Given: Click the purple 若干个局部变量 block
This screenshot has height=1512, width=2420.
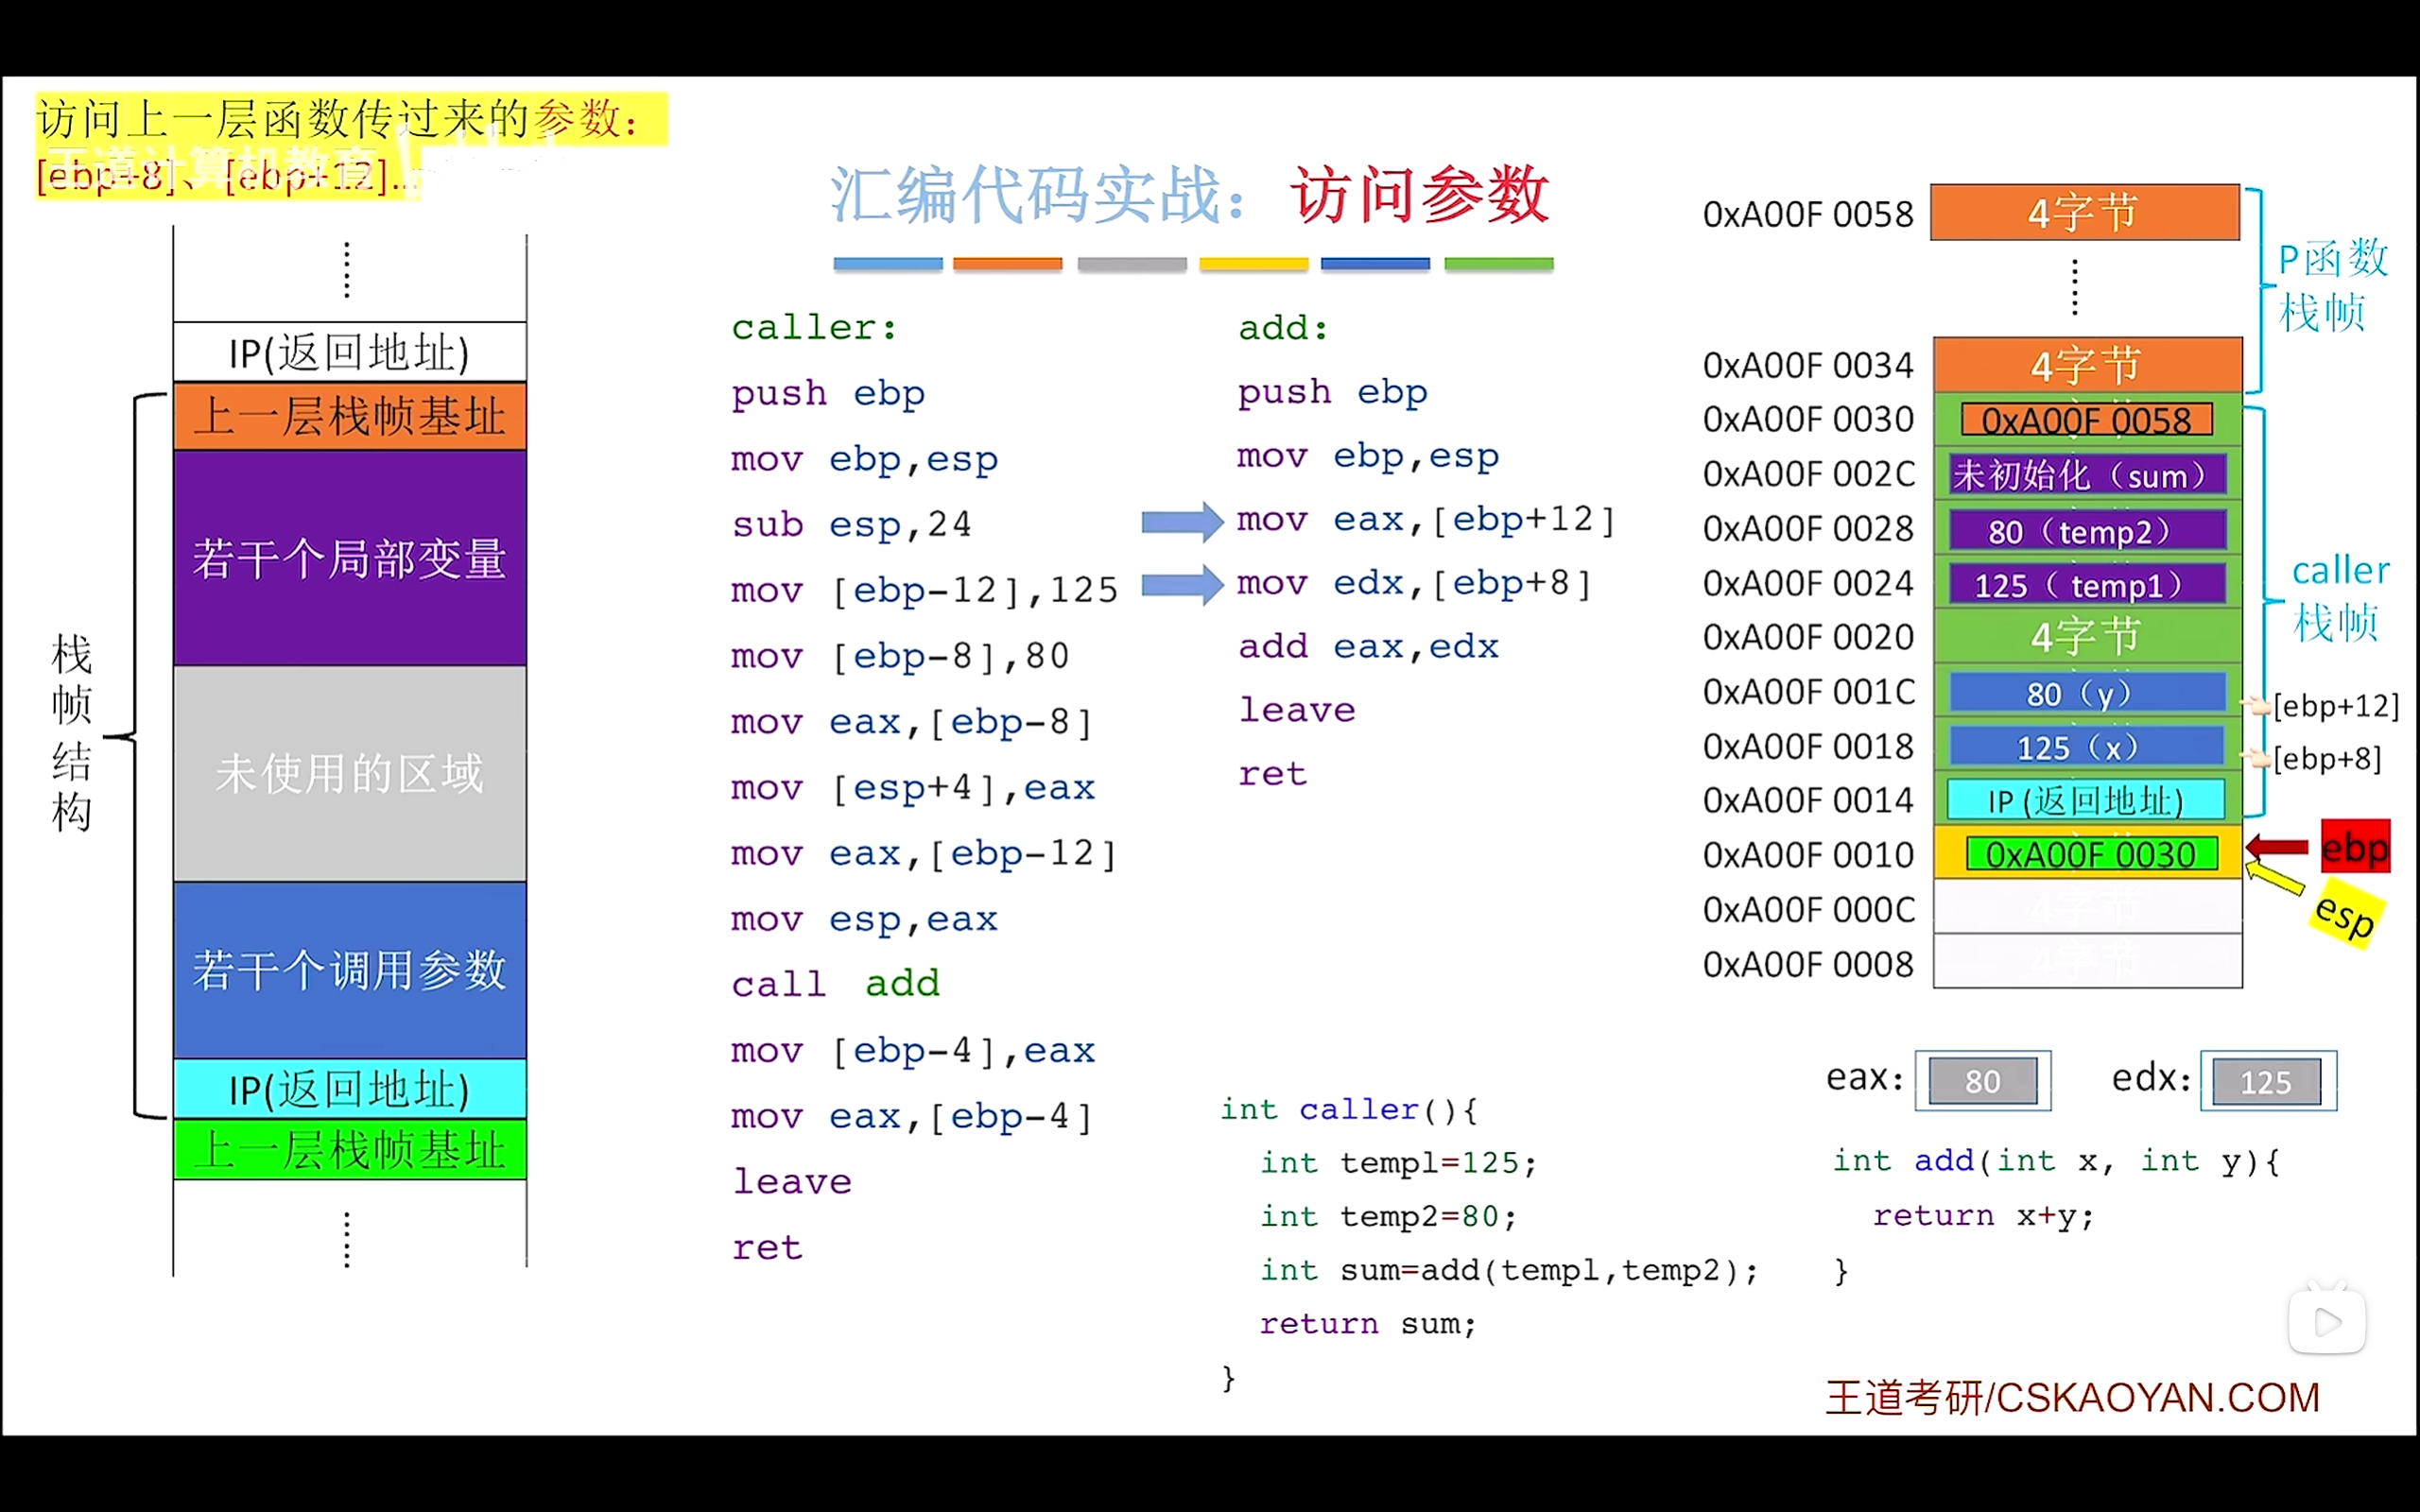Looking at the screenshot, I should (x=350, y=558).
